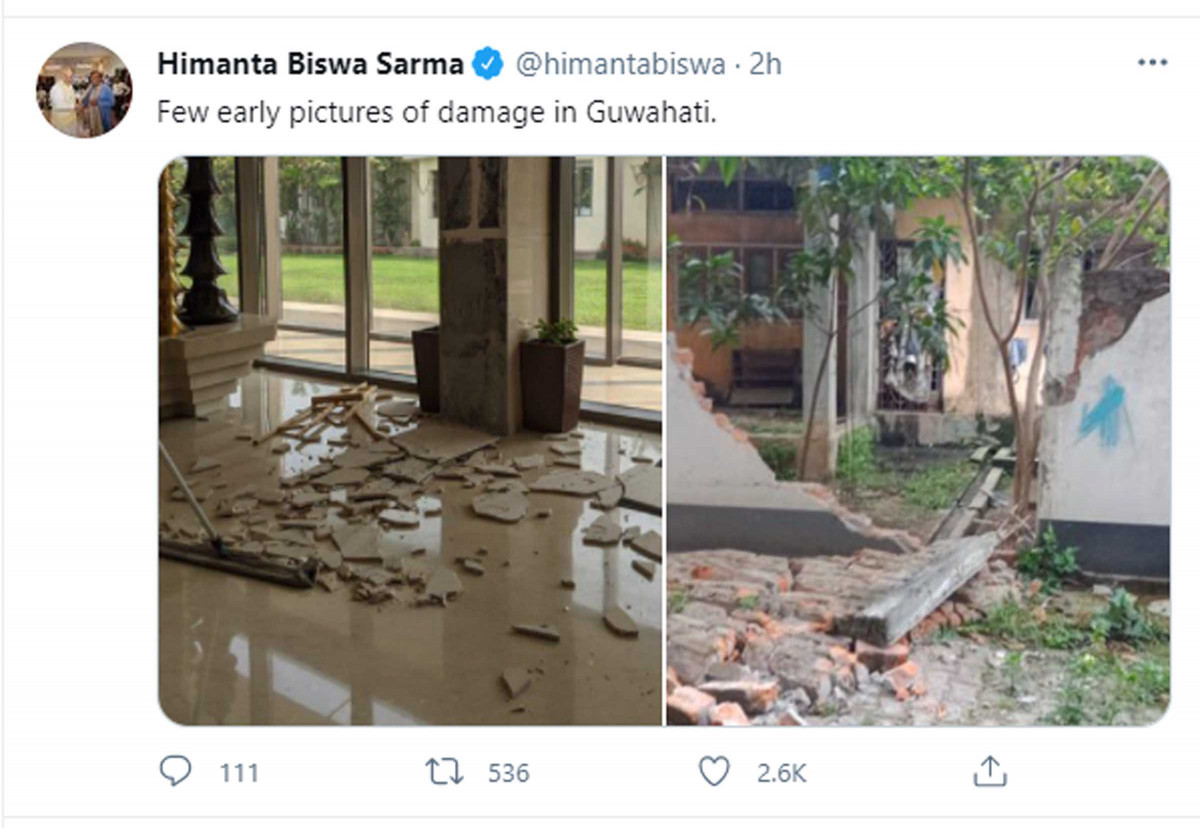Open the share icon for this tweet
The height and width of the screenshot is (828, 1200).
(989, 771)
